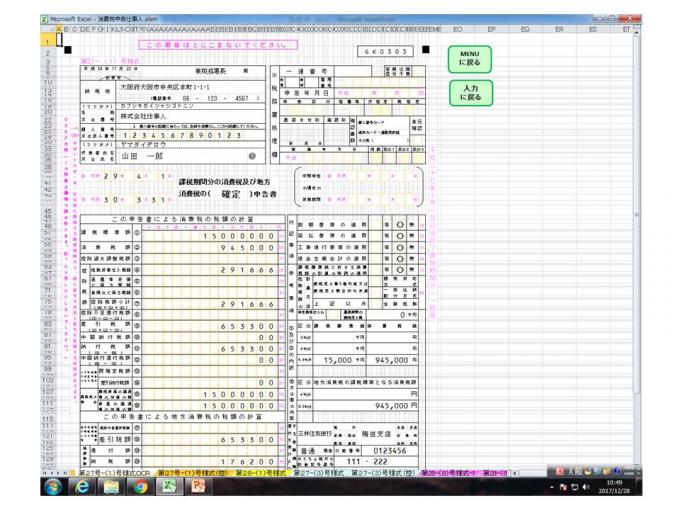This screenshot has width=680, height=510.
Task: Launch Internet Explorer from the taskbar
Action: [x=82, y=487]
